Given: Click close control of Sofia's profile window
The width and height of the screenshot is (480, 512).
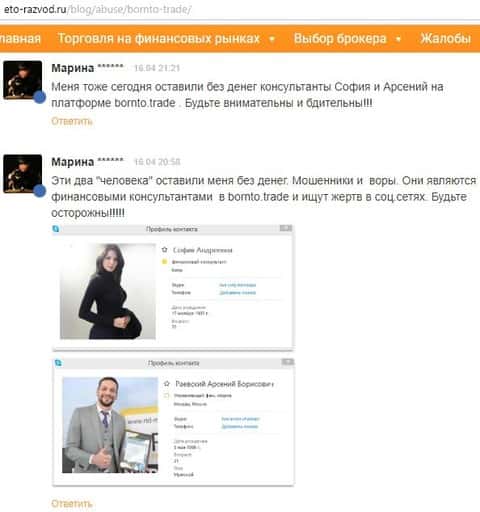Looking at the screenshot, I should [x=286, y=228].
